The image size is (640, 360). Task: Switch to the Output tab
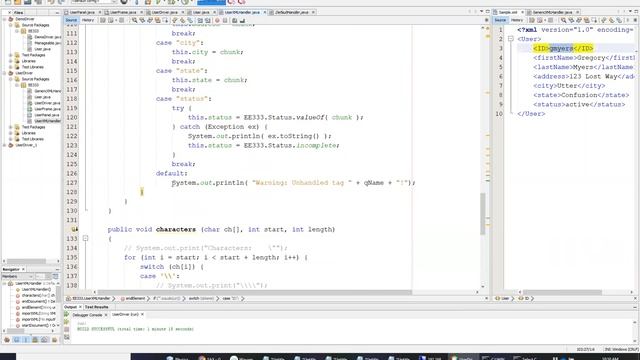pyautogui.click(x=70, y=307)
